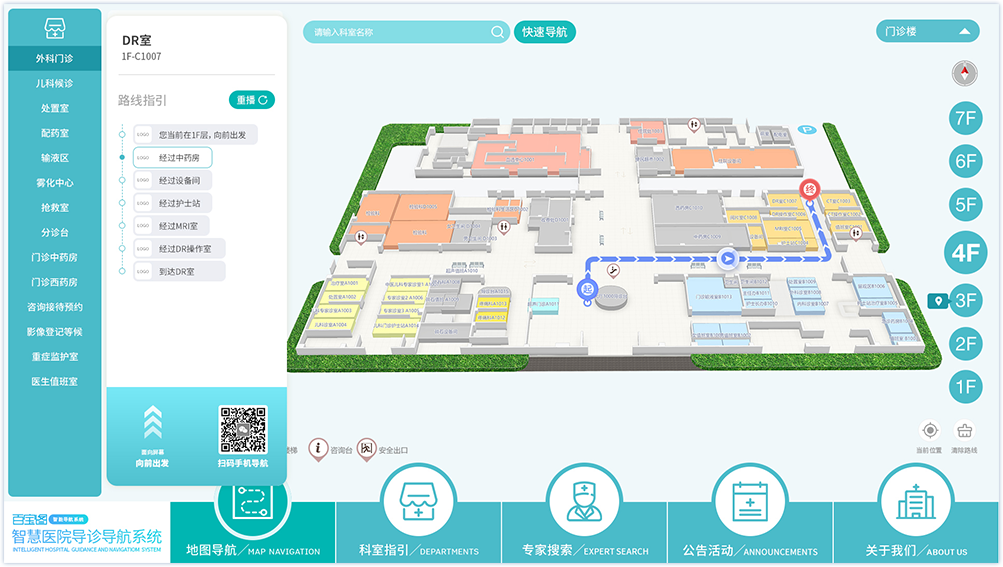Image resolution: width=1003 pixels, height=567 pixels.
Task: Select floor 7F
Action: (x=965, y=118)
